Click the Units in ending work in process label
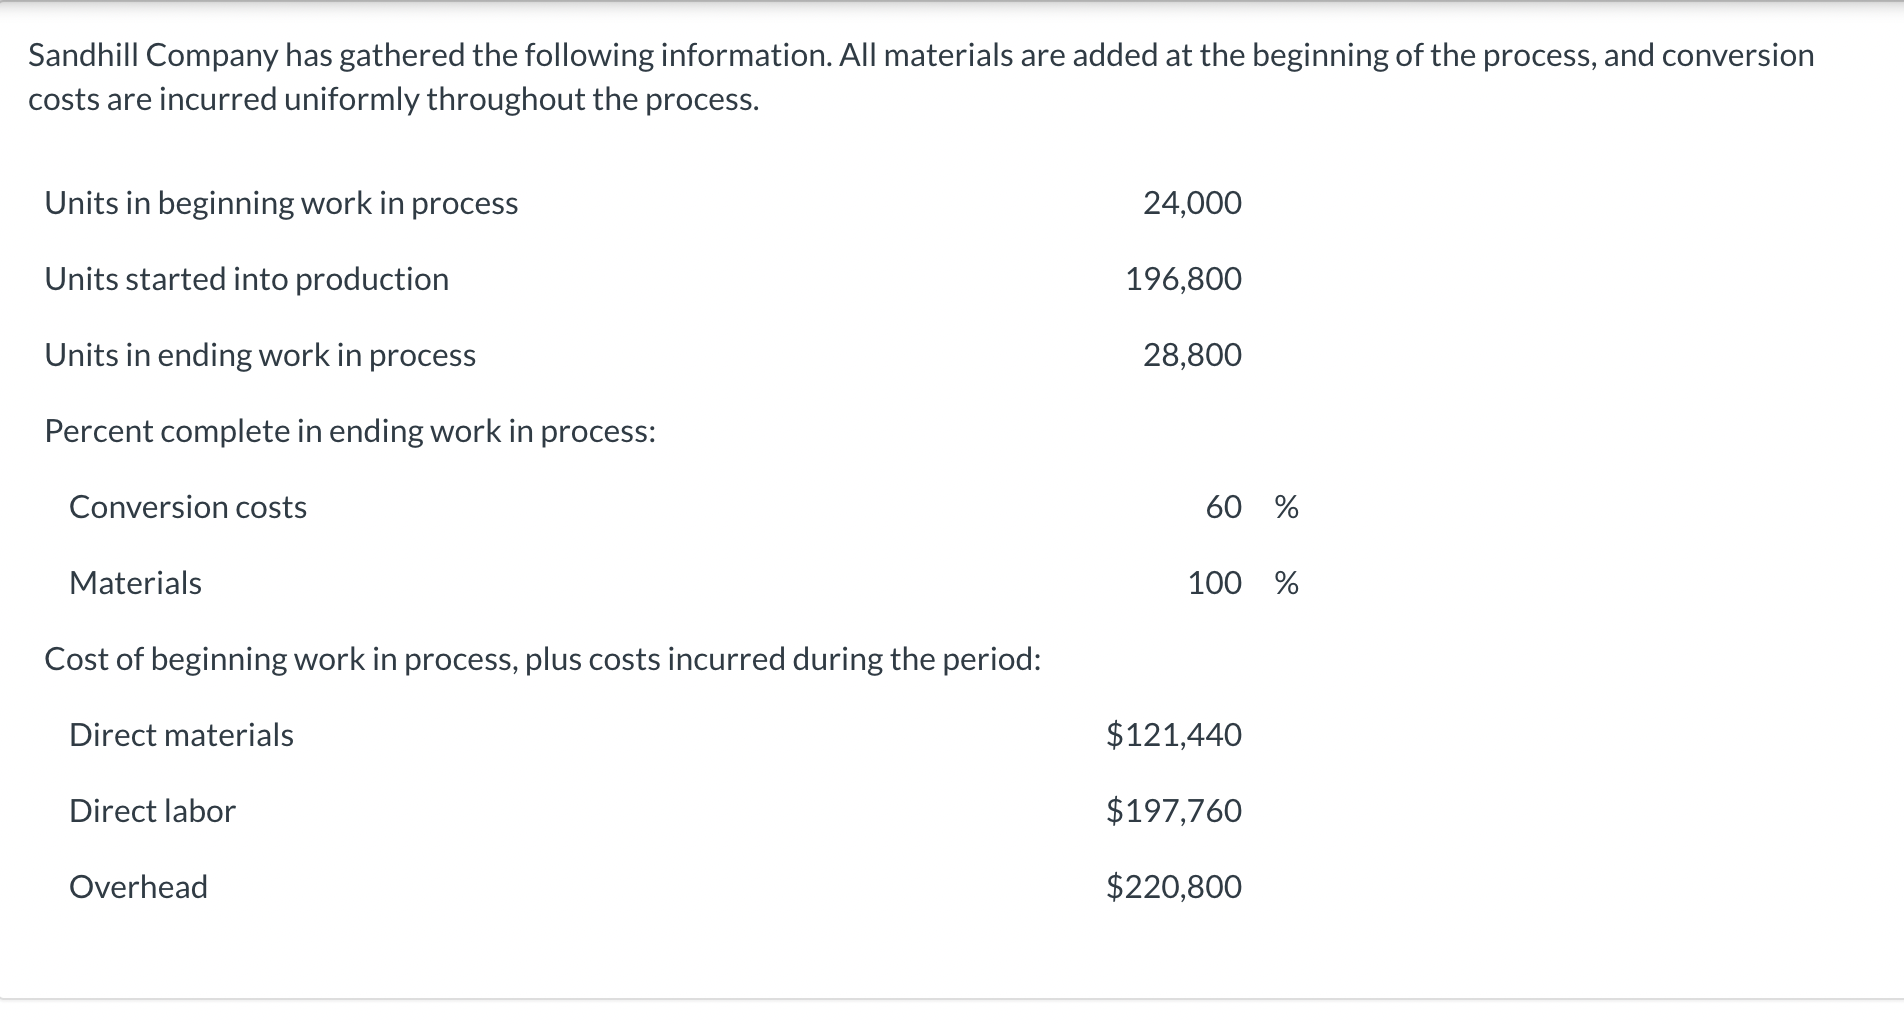The height and width of the screenshot is (1024, 1904). click(260, 355)
